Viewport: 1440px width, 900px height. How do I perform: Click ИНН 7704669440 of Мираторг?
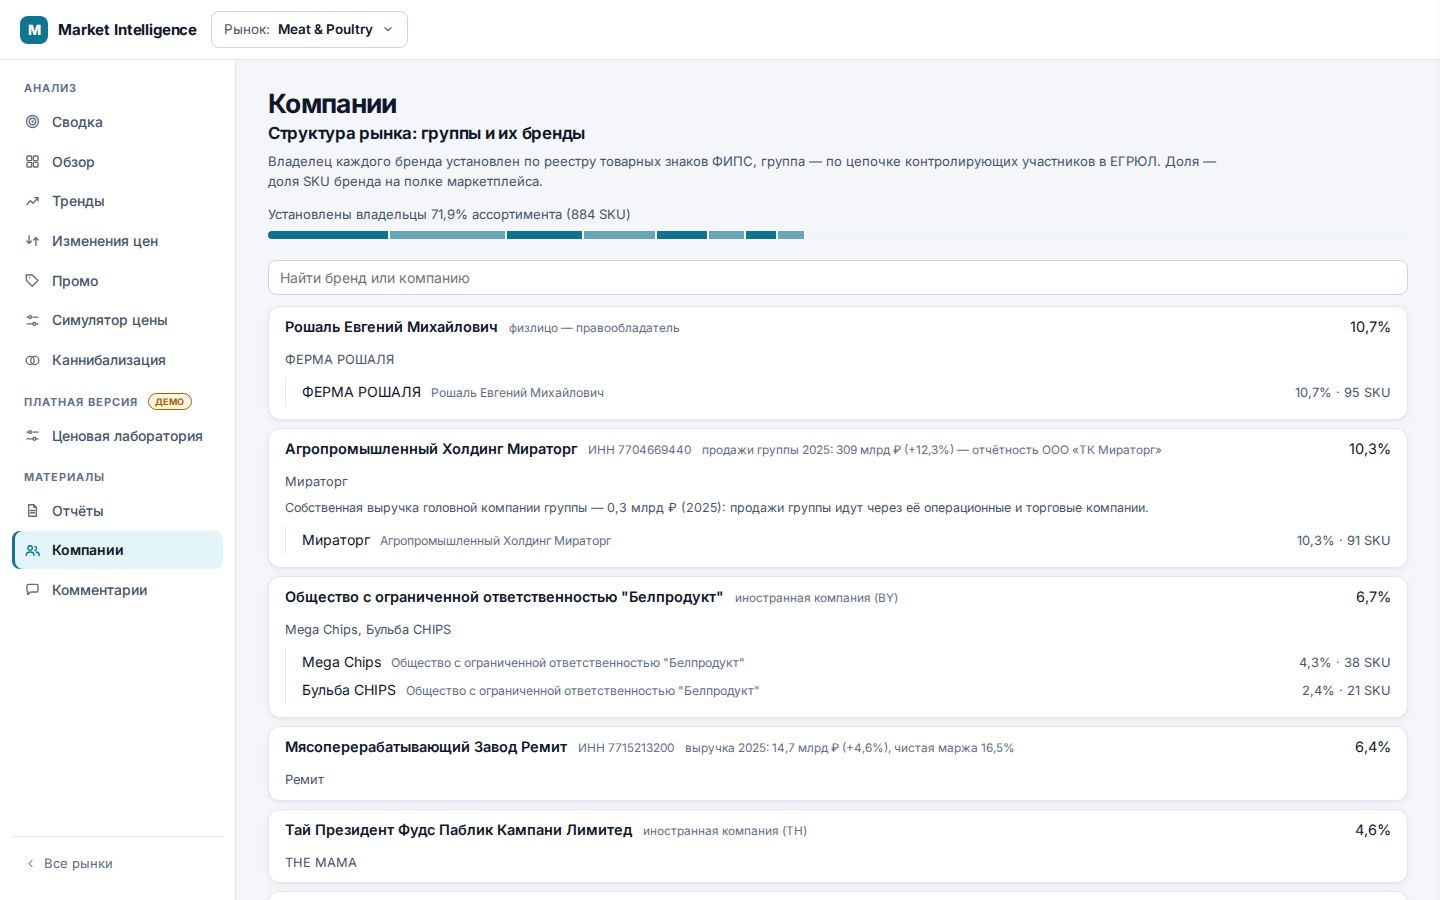coord(640,450)
